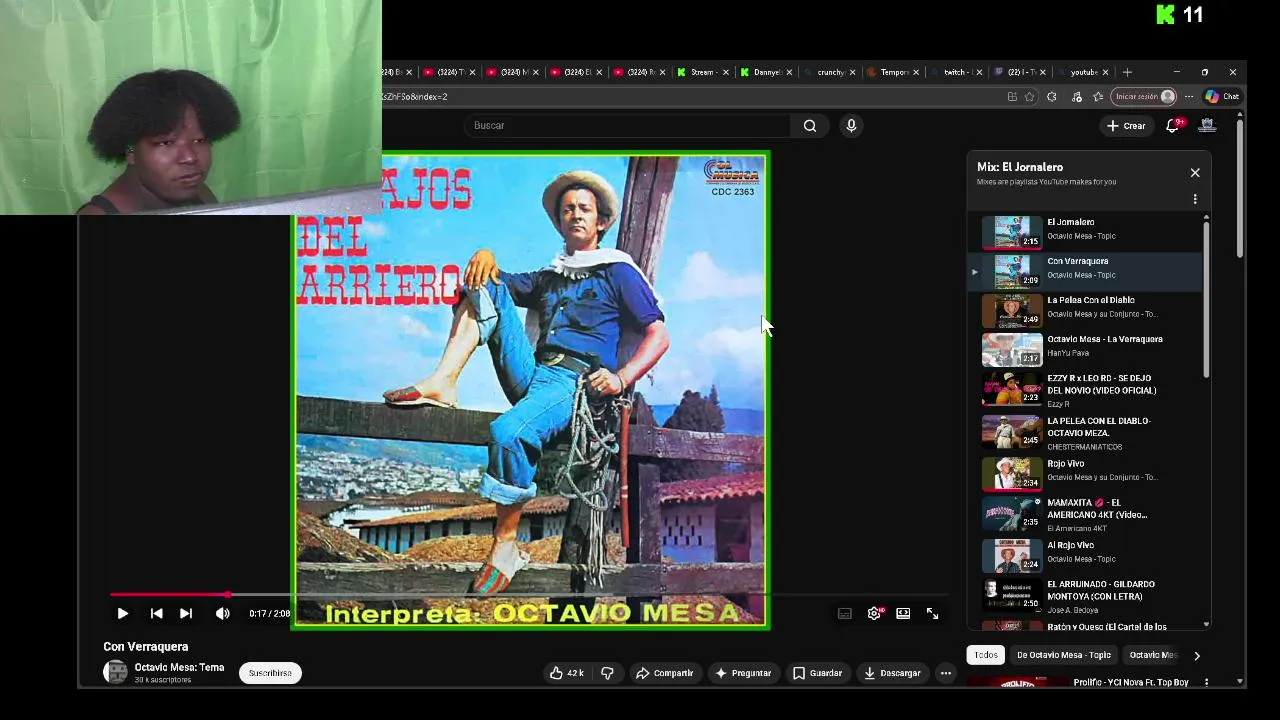Start voice search with microphone icon
Screen dimensions: 1280x720
[x=851, y=125]
